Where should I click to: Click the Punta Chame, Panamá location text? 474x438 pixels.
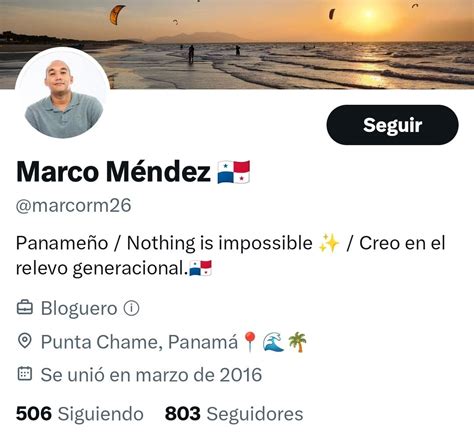(x=139, y=342)
